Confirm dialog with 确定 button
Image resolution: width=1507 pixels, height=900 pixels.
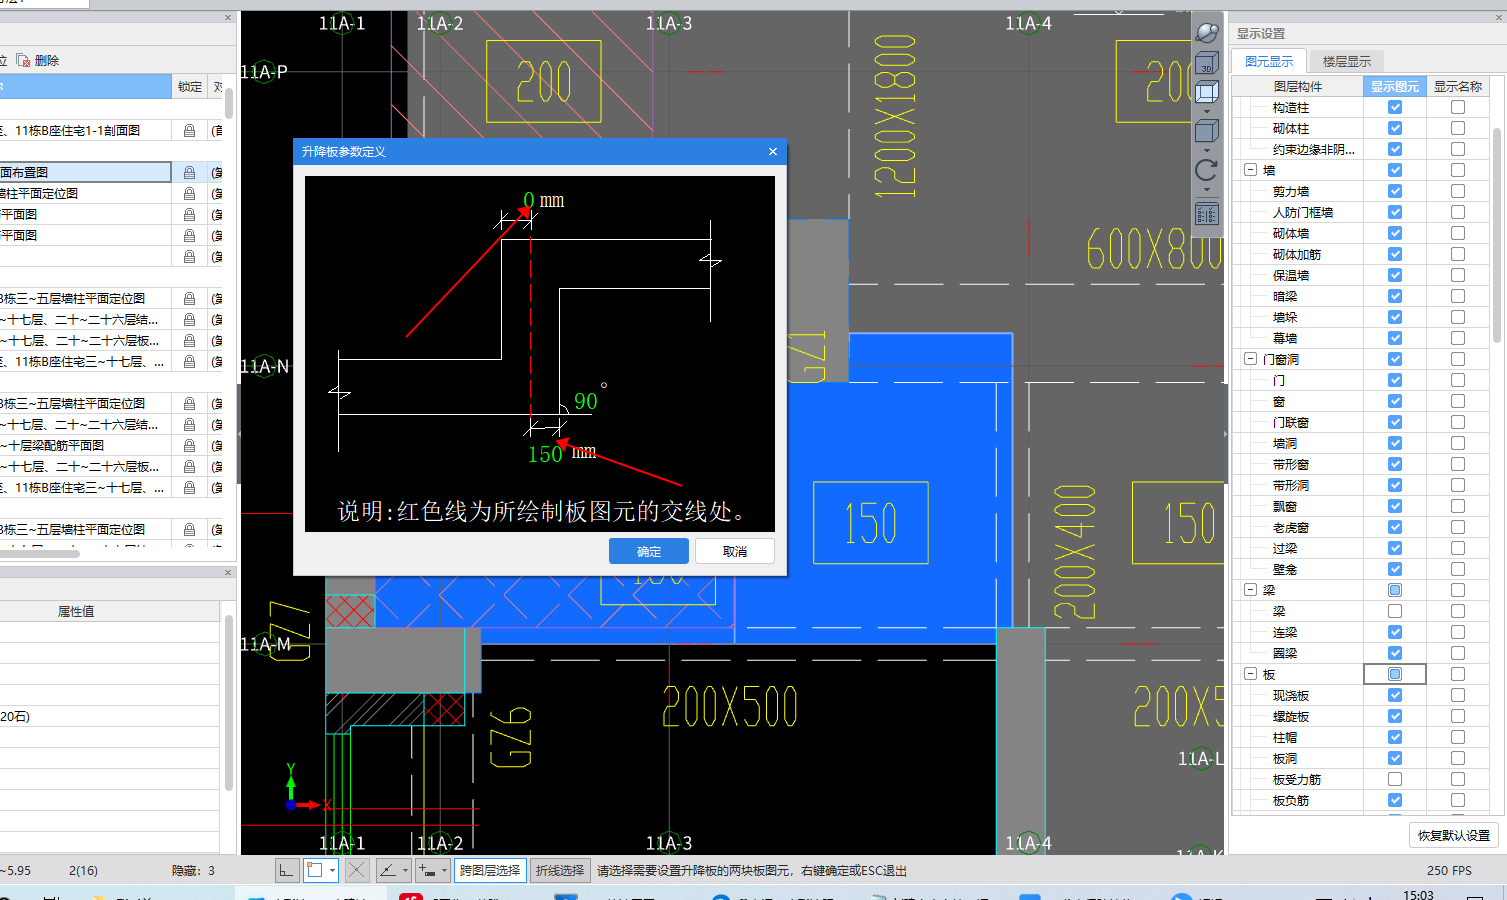click(x=649, y=551)
